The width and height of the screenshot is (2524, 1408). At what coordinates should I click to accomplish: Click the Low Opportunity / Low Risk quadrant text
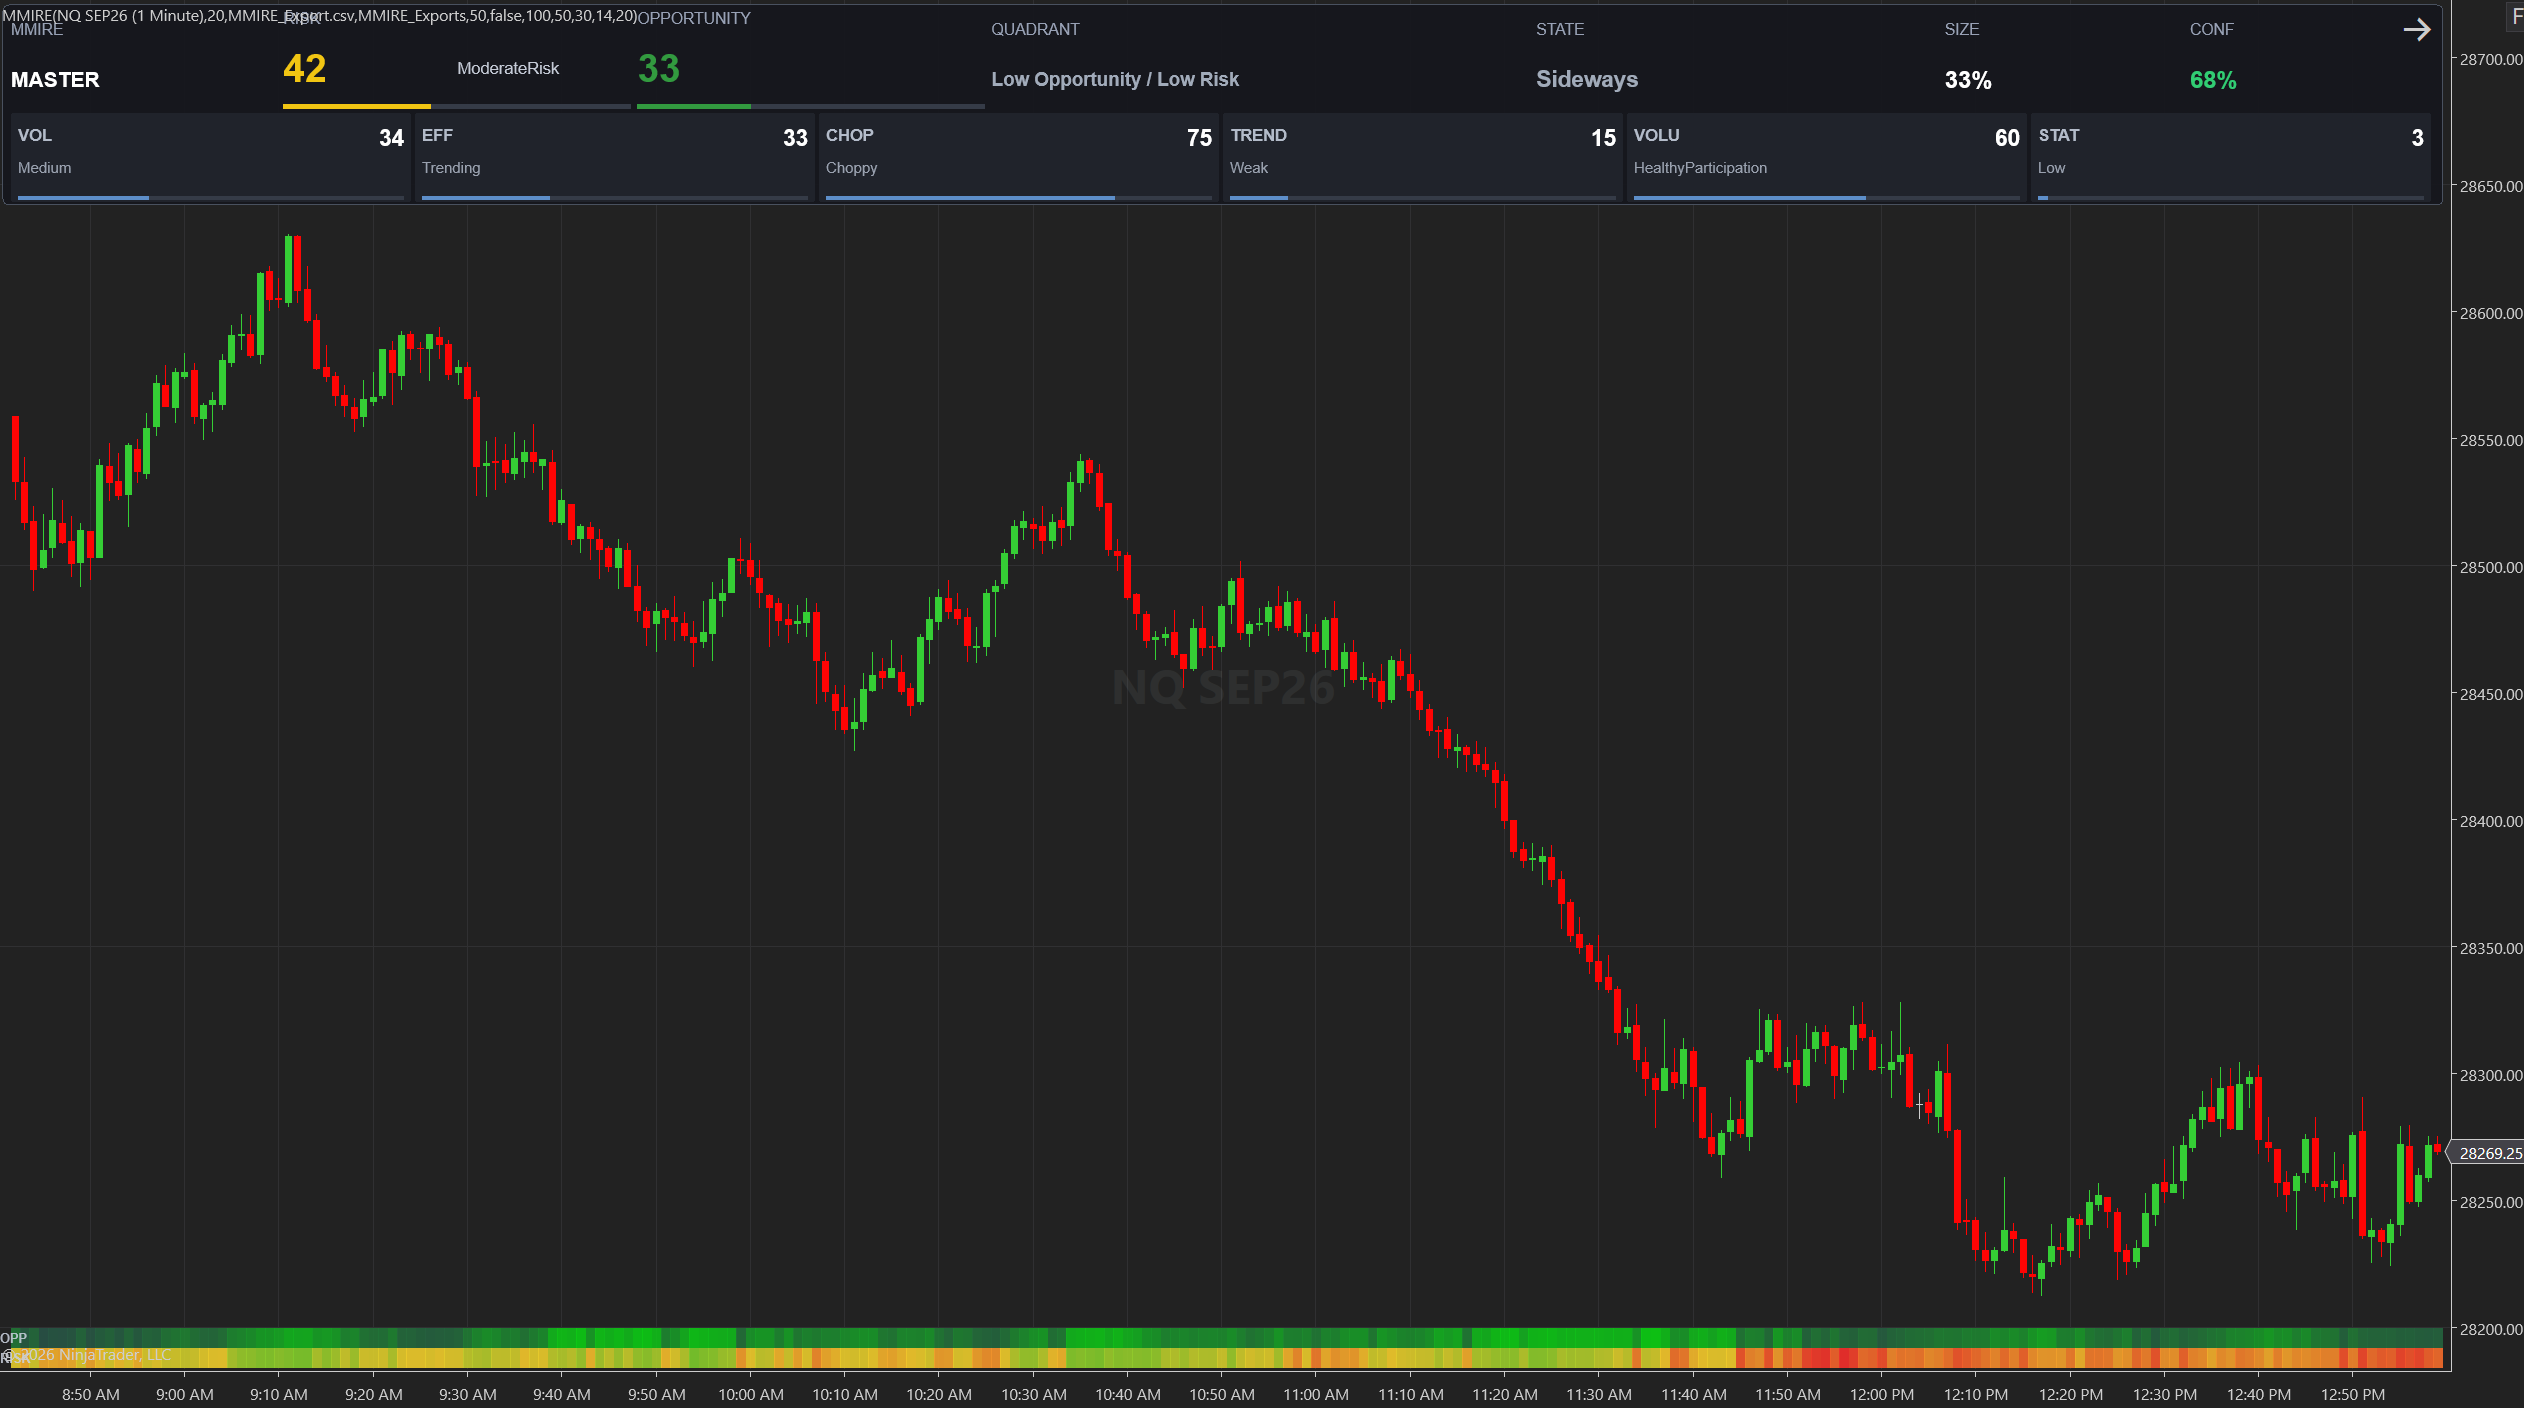pyautogui.click(x=1115, y=79)
